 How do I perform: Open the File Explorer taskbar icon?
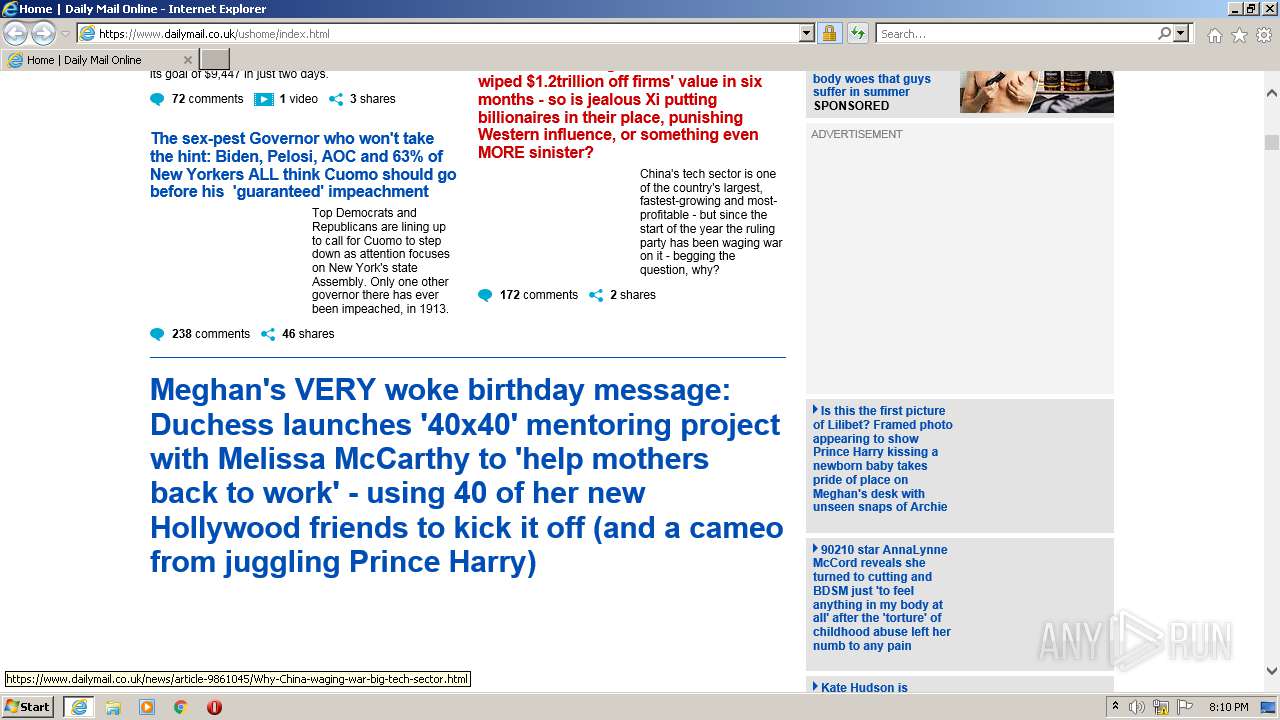113,707
